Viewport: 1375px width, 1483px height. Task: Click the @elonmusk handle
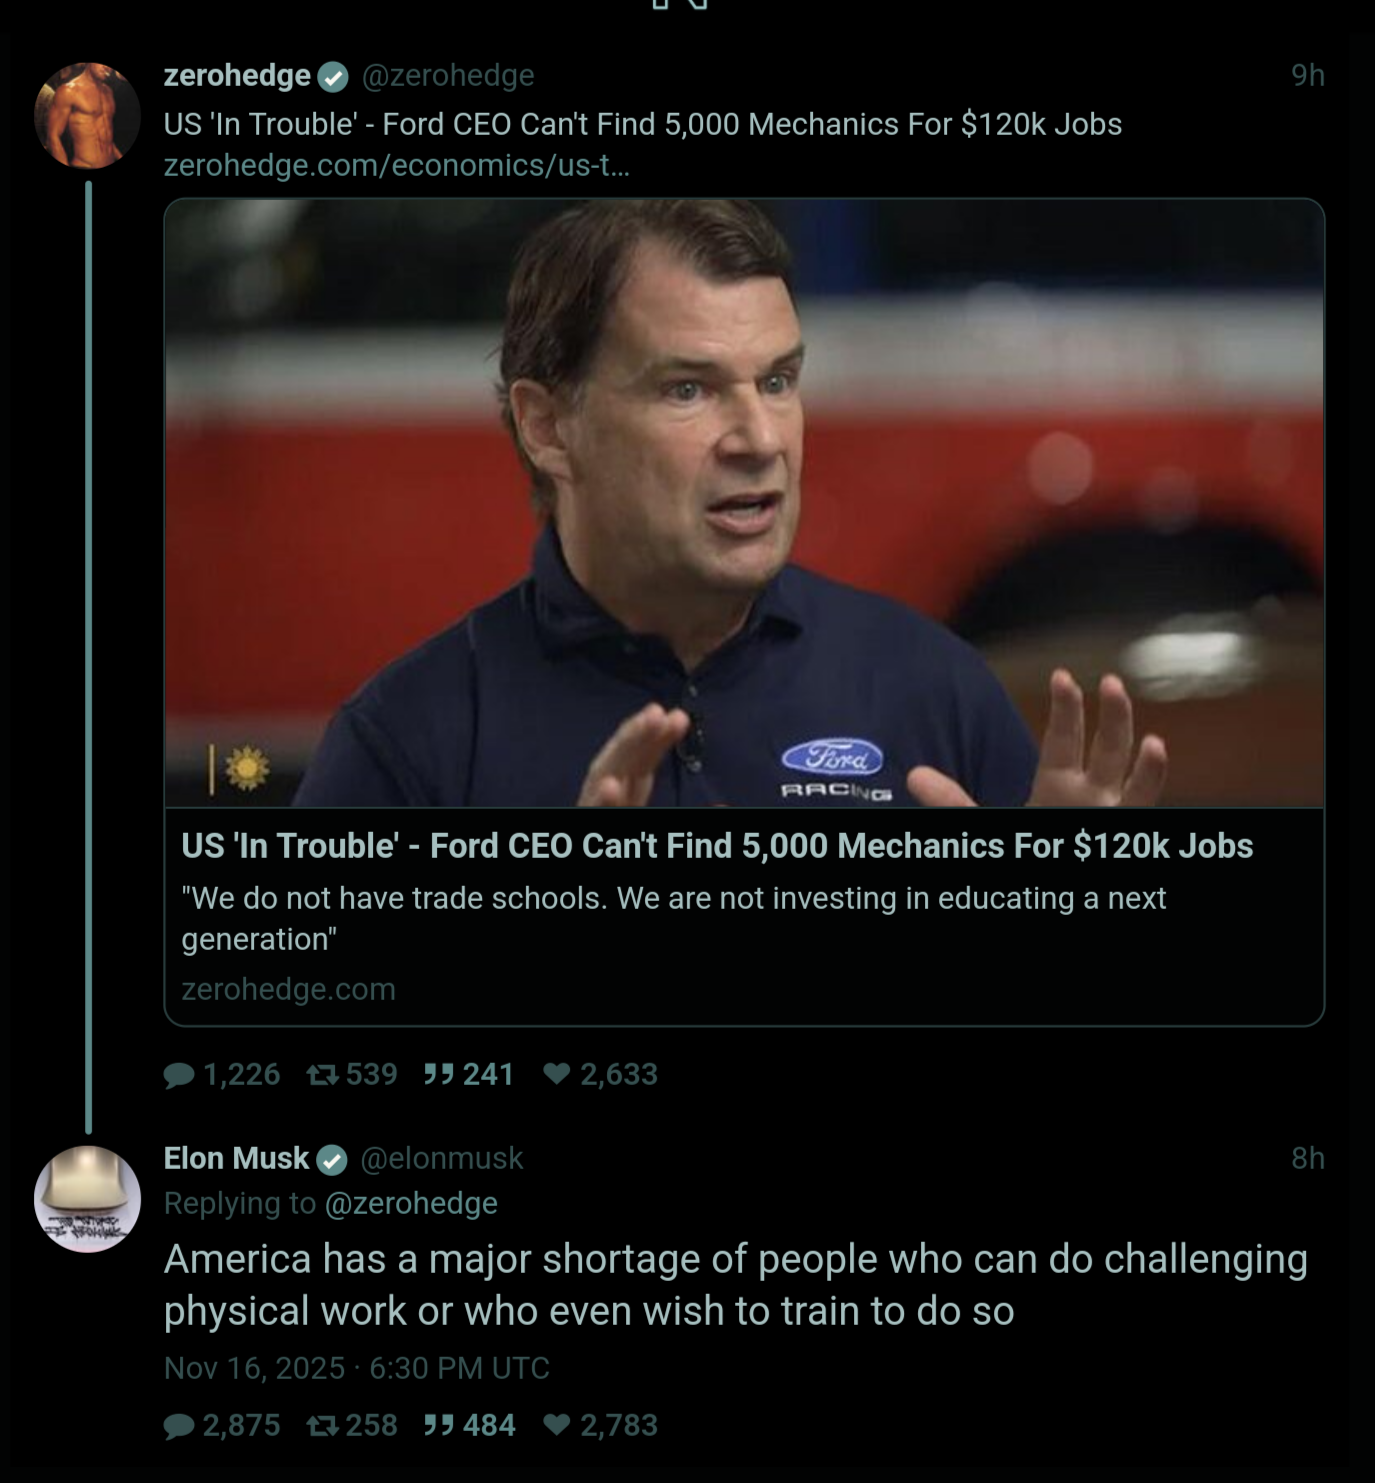(x=441, y=1158)
